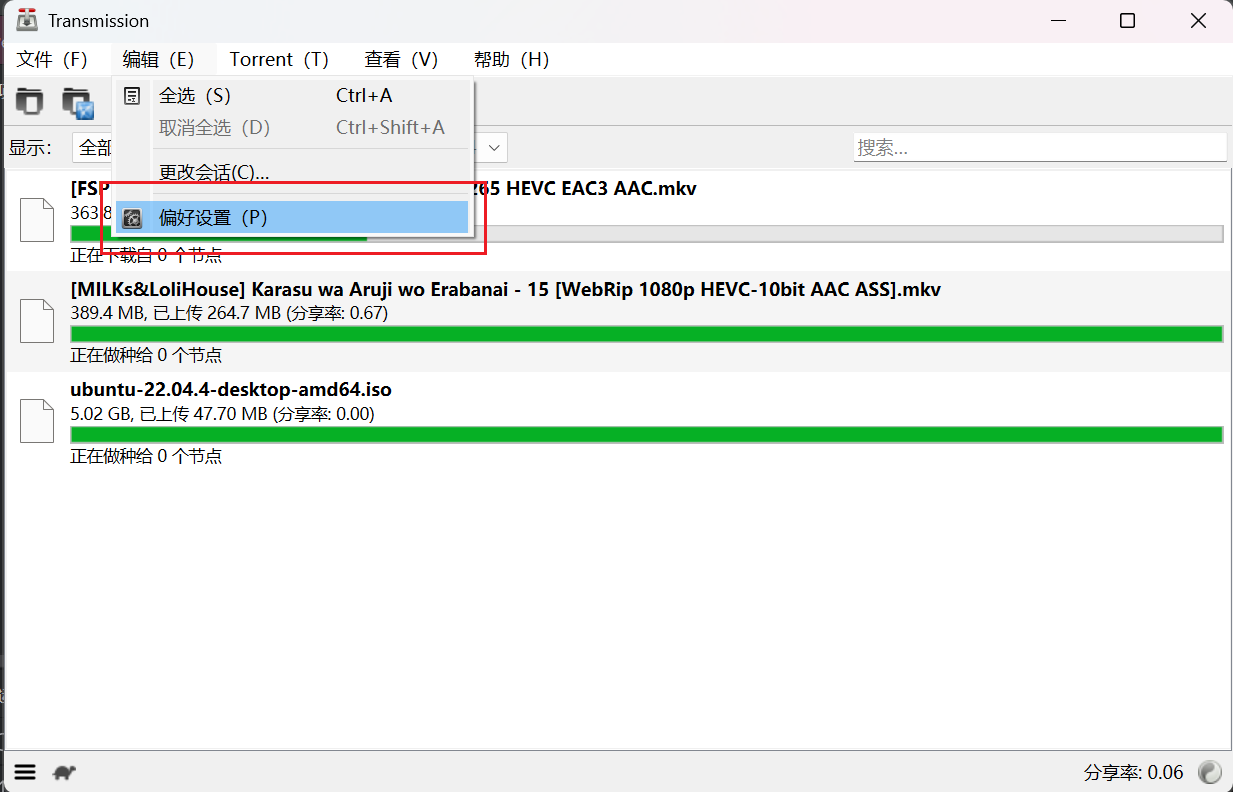Click the statistics mode icon beside share ratio
The height and width of the screenshot is (792, 1233).
click(x=1210, y=772)
